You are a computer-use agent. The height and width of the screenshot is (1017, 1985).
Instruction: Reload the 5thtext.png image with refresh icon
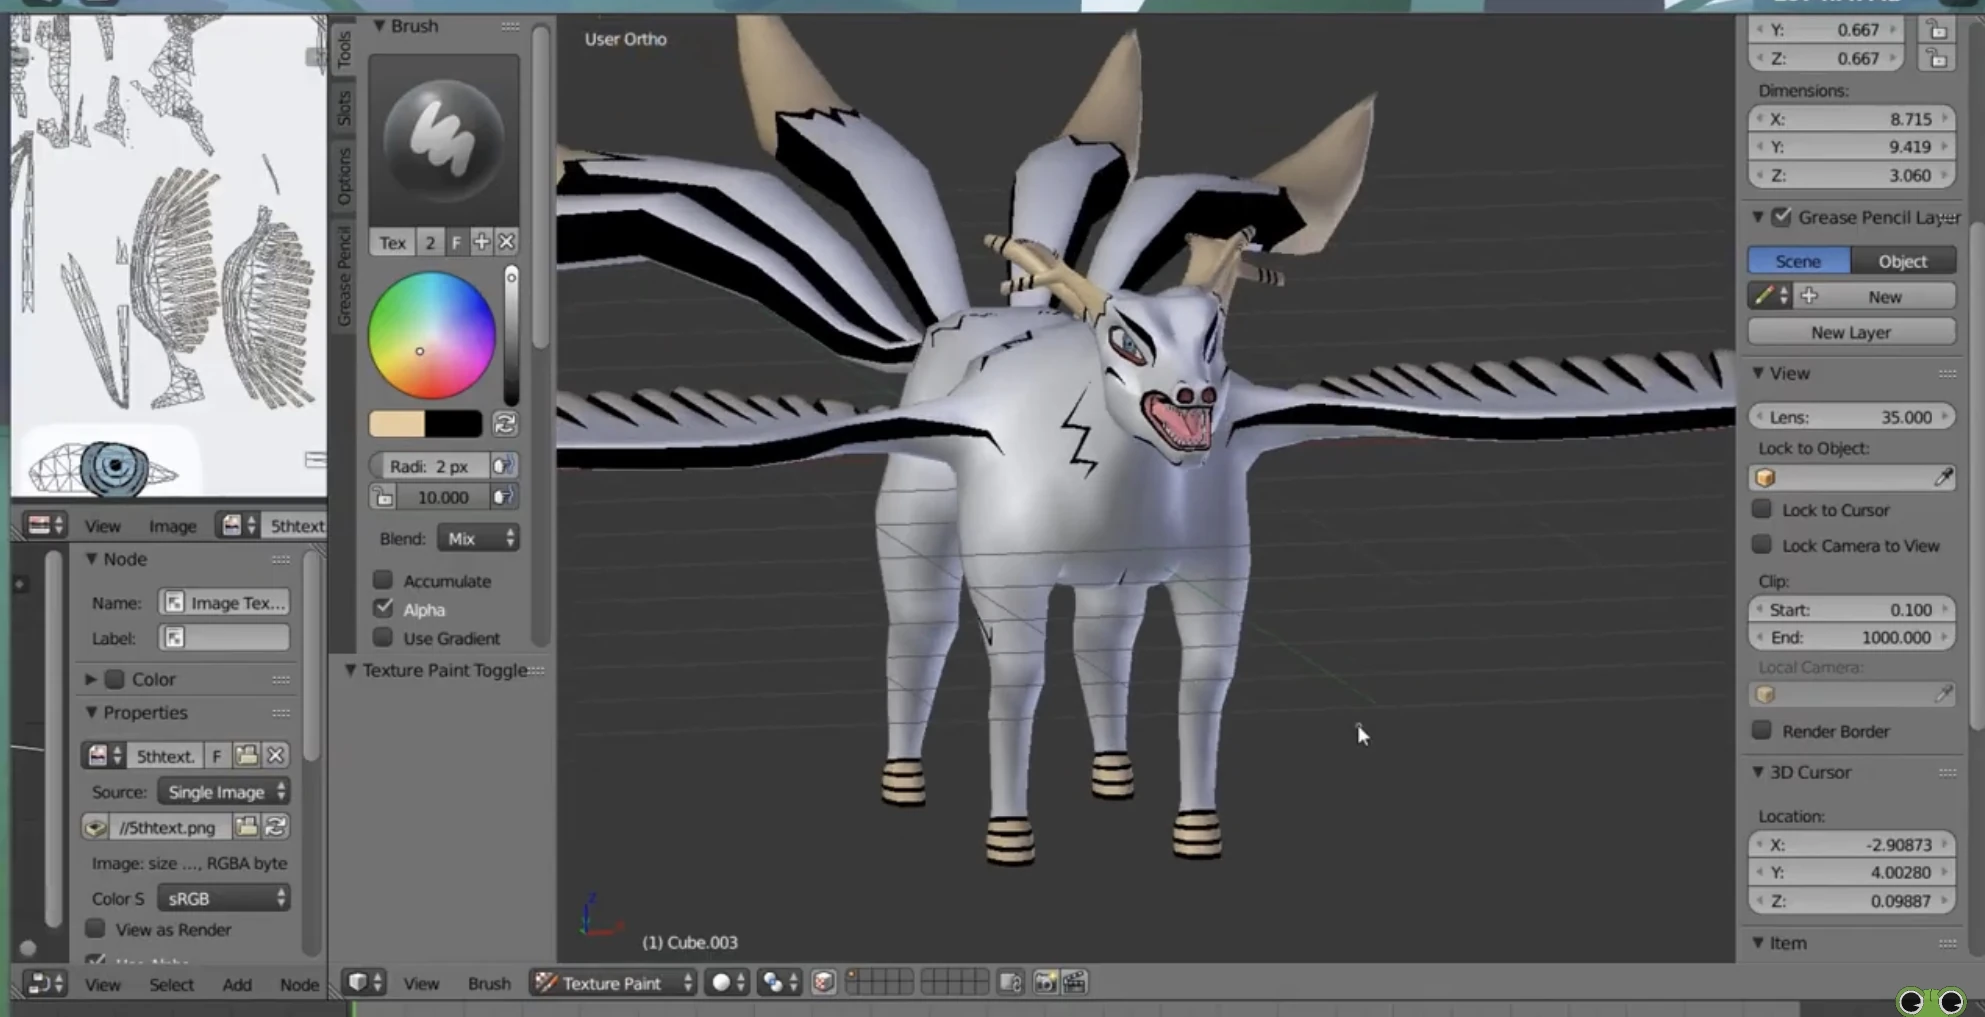click(275, 827)
